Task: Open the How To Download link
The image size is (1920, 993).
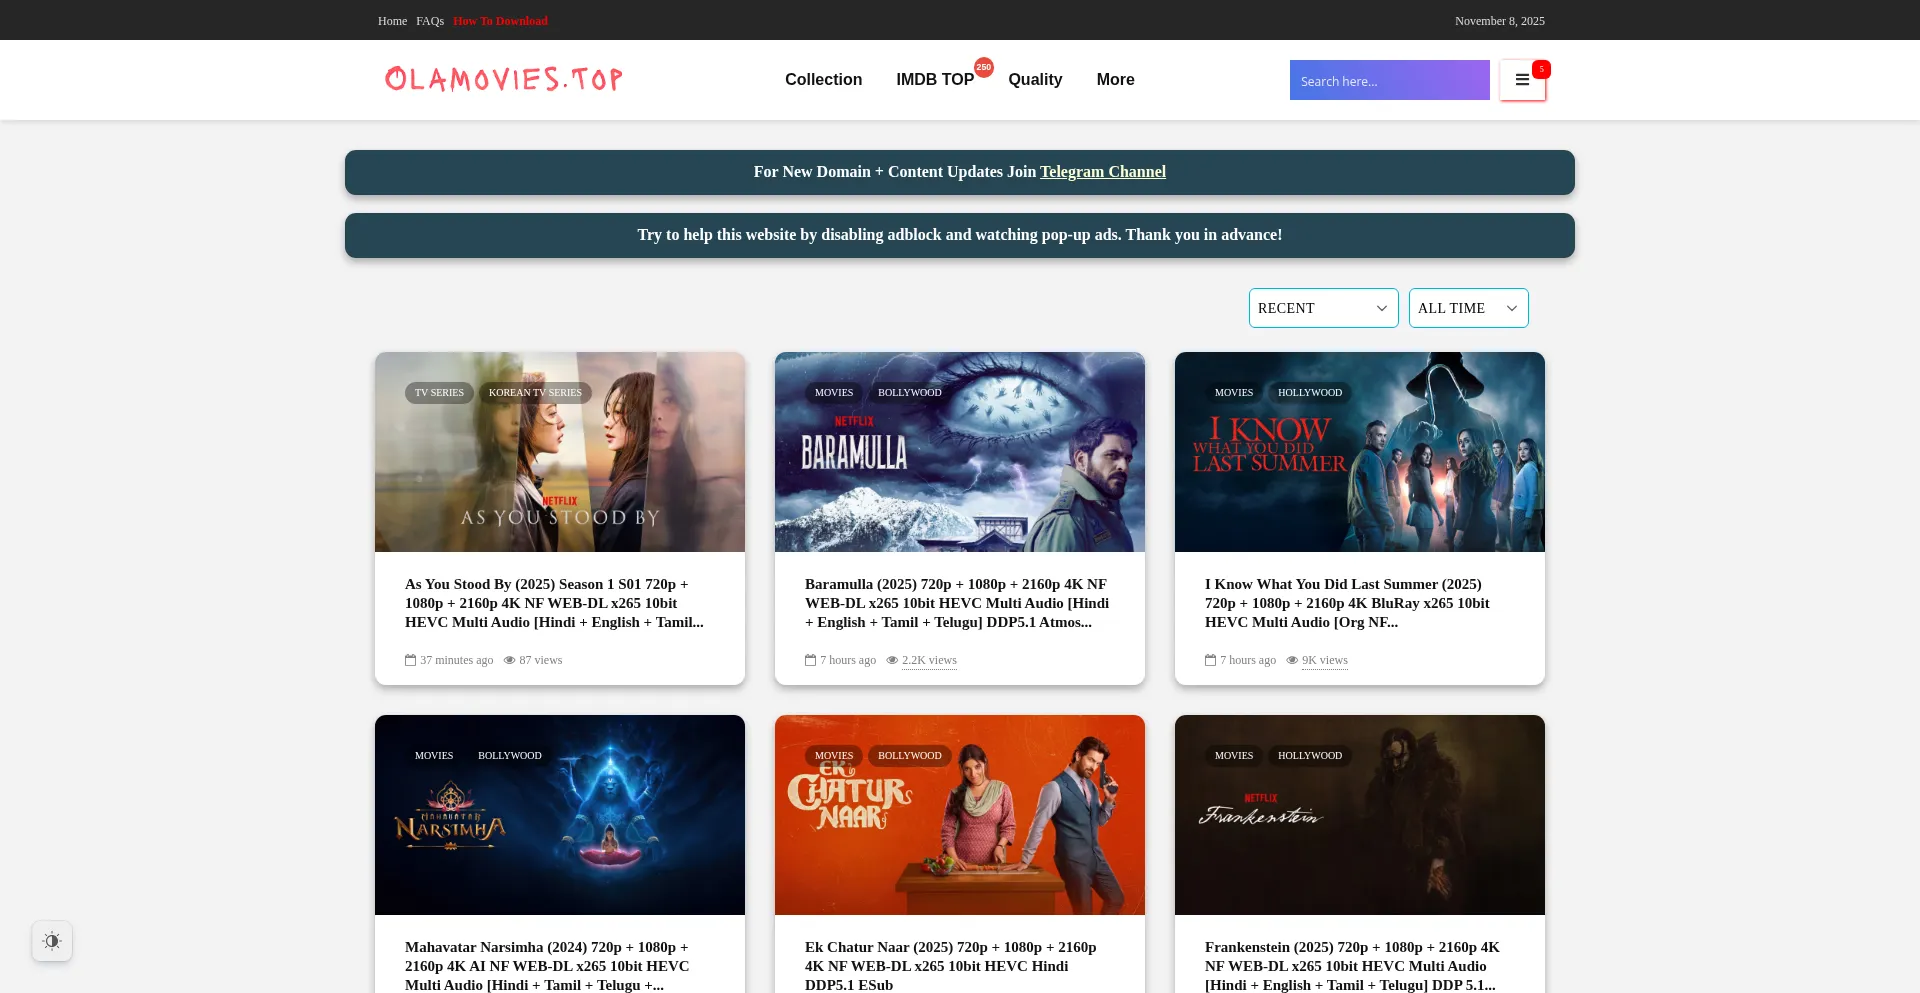Action: pos(500,21)
